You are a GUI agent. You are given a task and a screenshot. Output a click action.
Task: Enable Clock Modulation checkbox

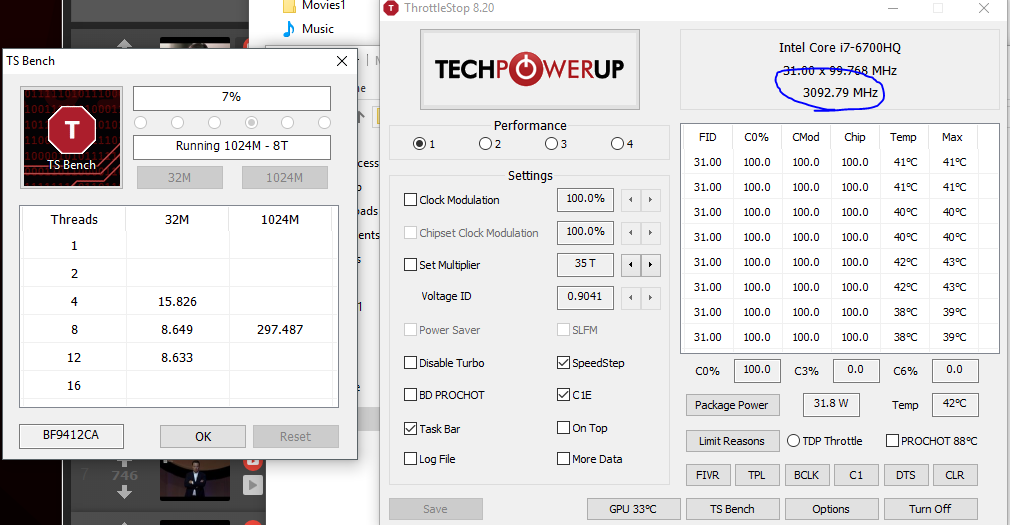(410, 200)
